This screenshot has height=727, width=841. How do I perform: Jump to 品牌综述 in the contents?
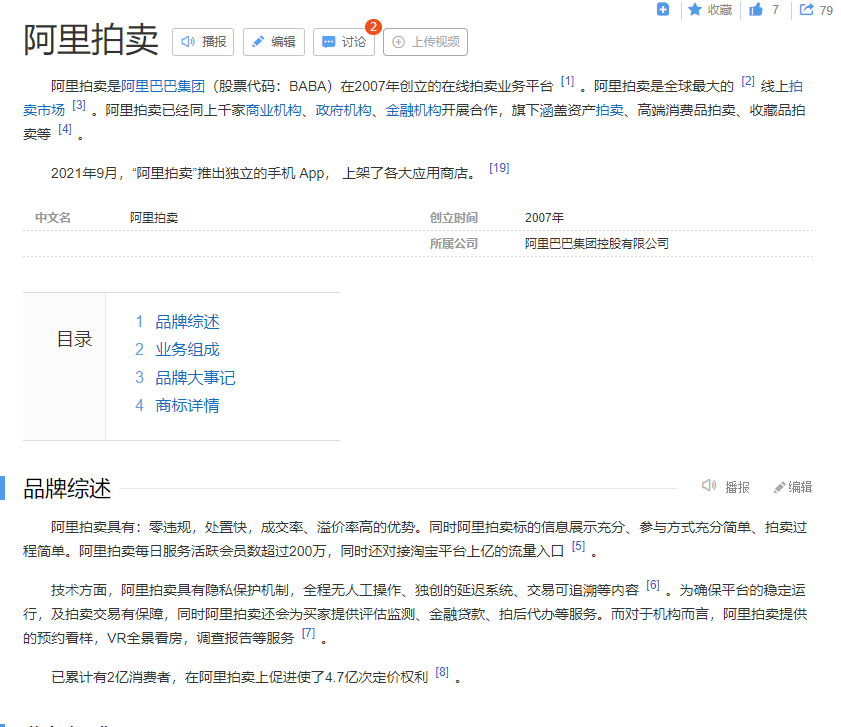pos(187,322)
